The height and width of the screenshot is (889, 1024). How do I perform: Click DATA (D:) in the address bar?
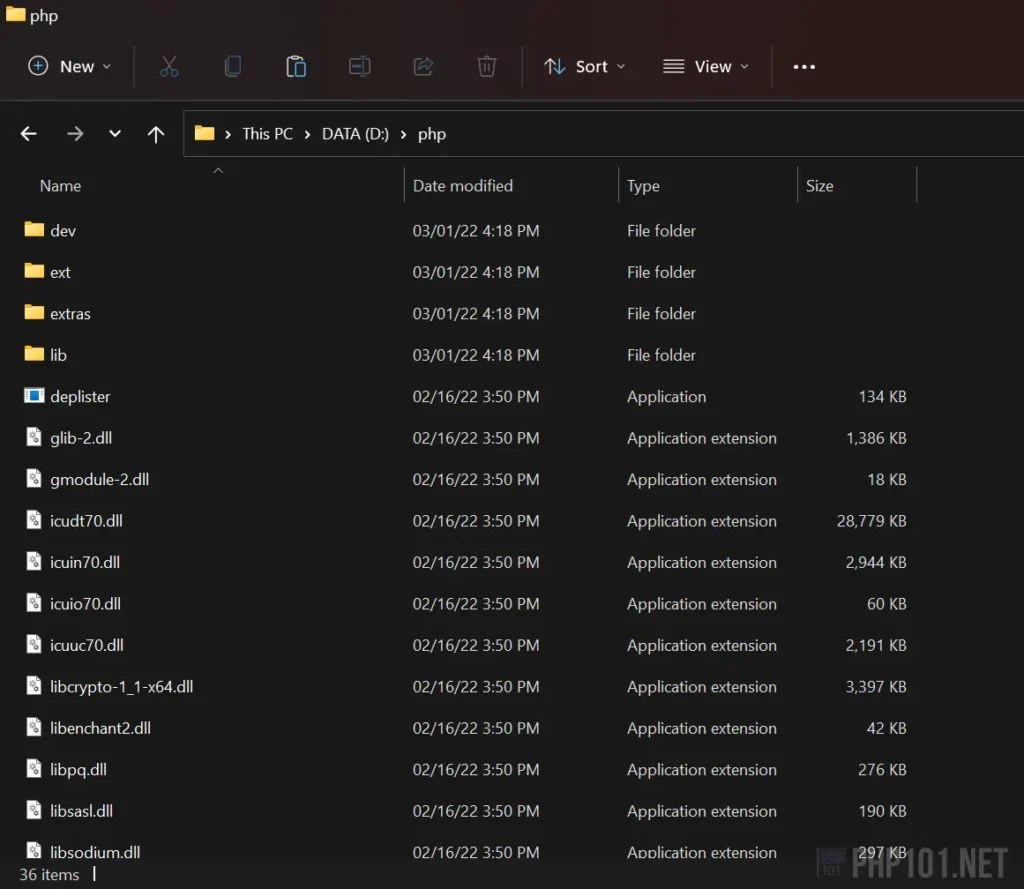(355, 134)
